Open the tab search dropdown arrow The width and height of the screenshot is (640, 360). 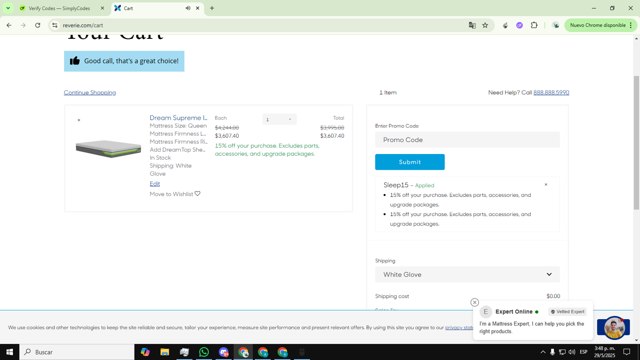click(8, 8)
